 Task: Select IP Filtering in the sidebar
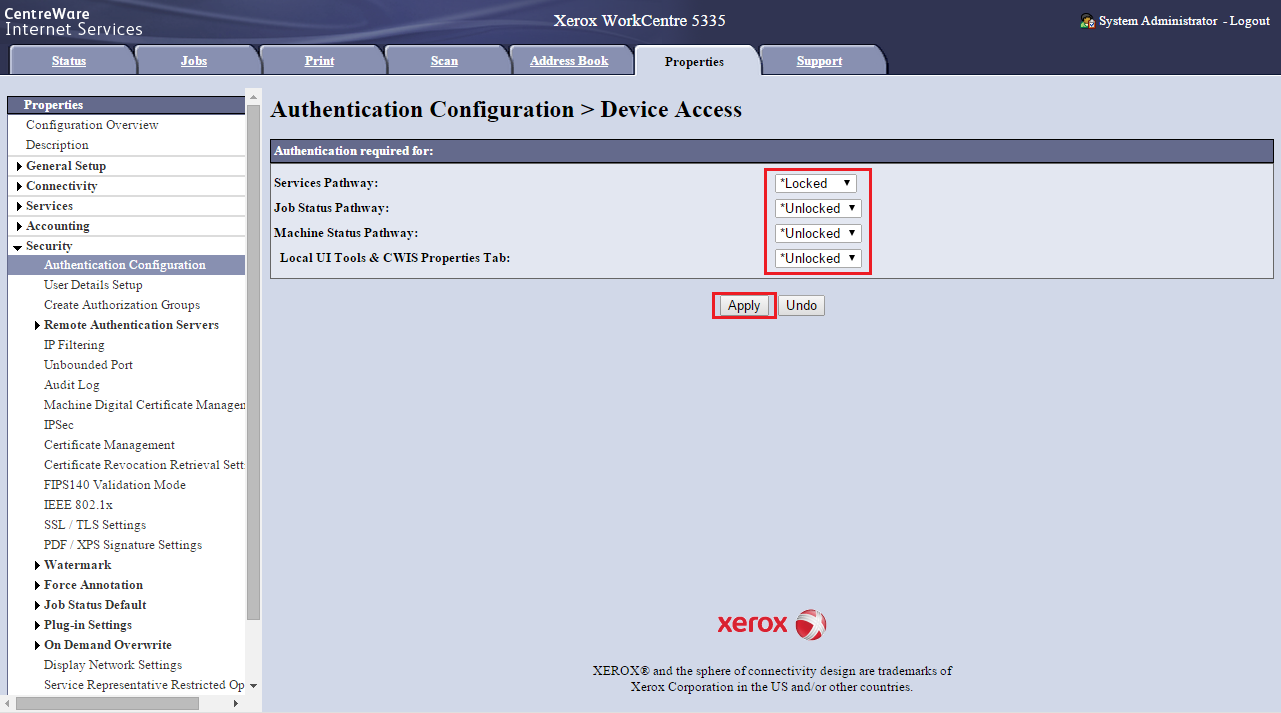point(74,345)
